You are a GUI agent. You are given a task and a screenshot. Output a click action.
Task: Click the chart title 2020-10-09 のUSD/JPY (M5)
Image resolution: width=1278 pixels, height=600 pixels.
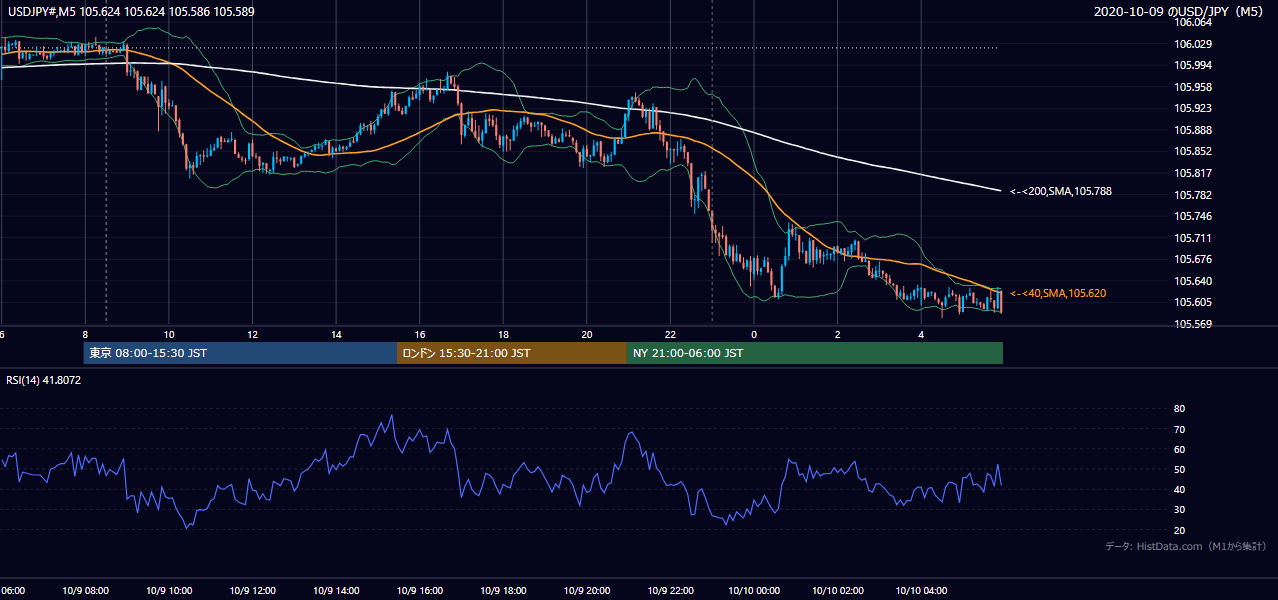tap(1180, 12)
